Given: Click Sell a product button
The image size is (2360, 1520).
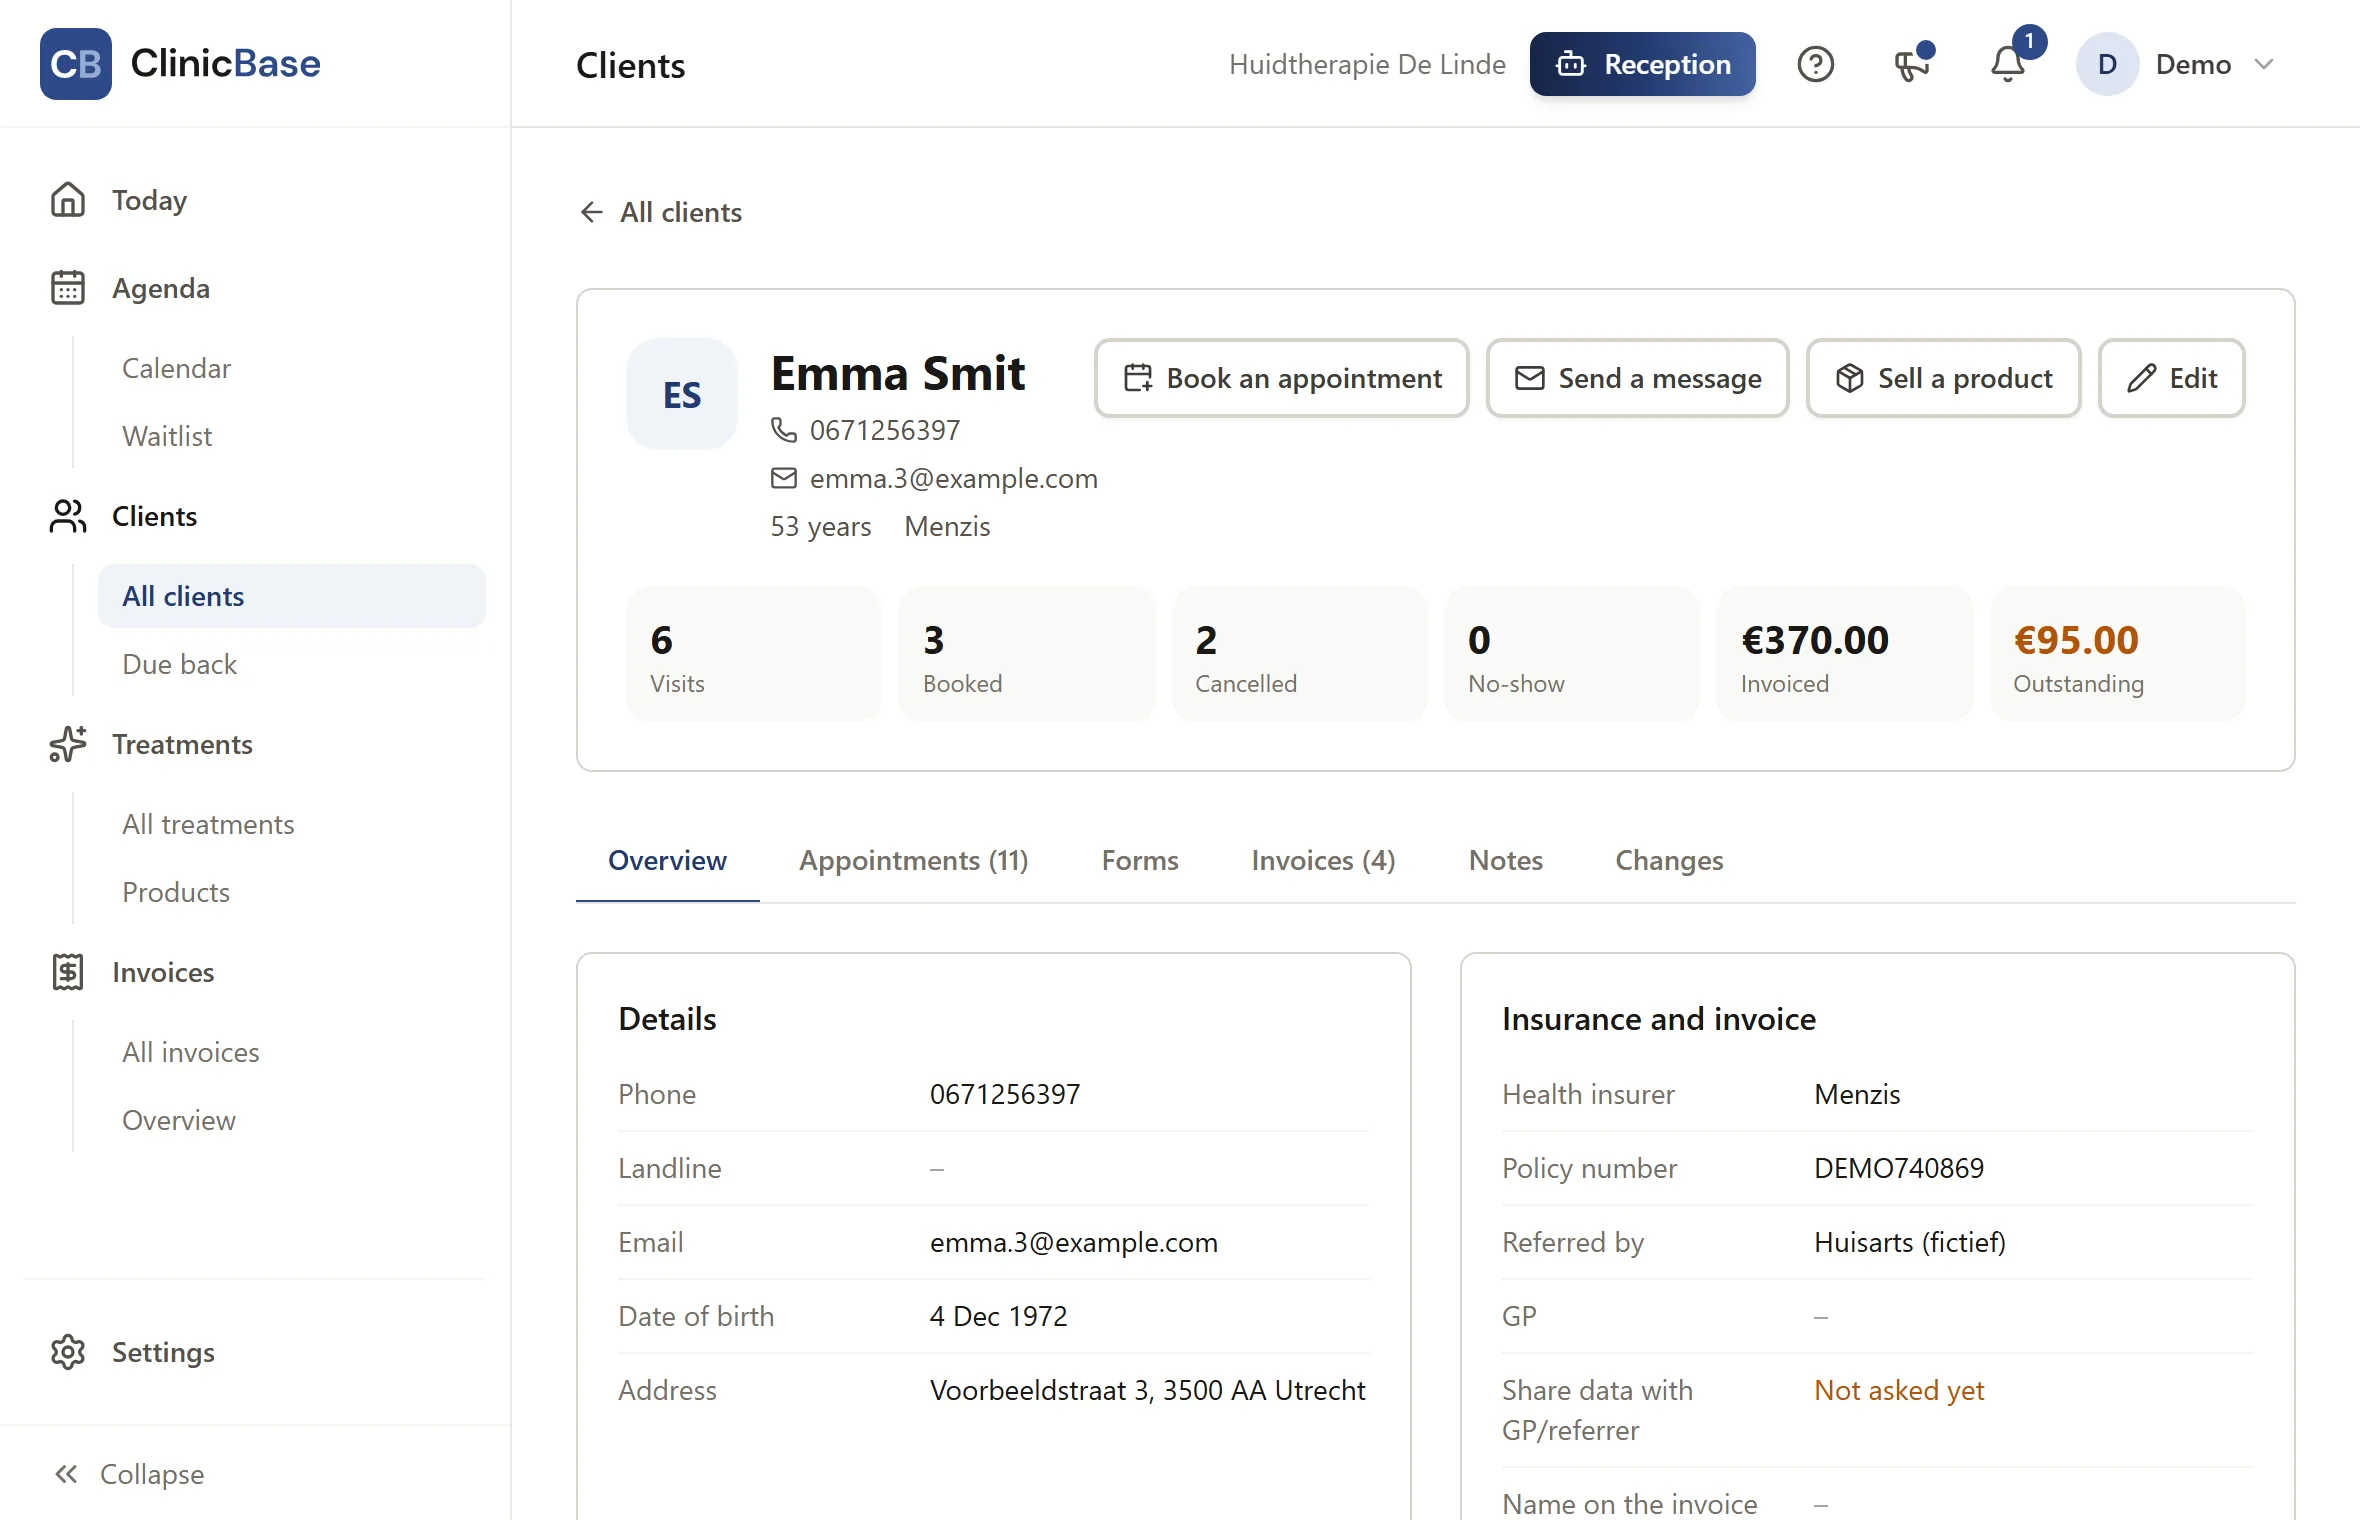Looking at the screenshot, I should point(1943,378).
